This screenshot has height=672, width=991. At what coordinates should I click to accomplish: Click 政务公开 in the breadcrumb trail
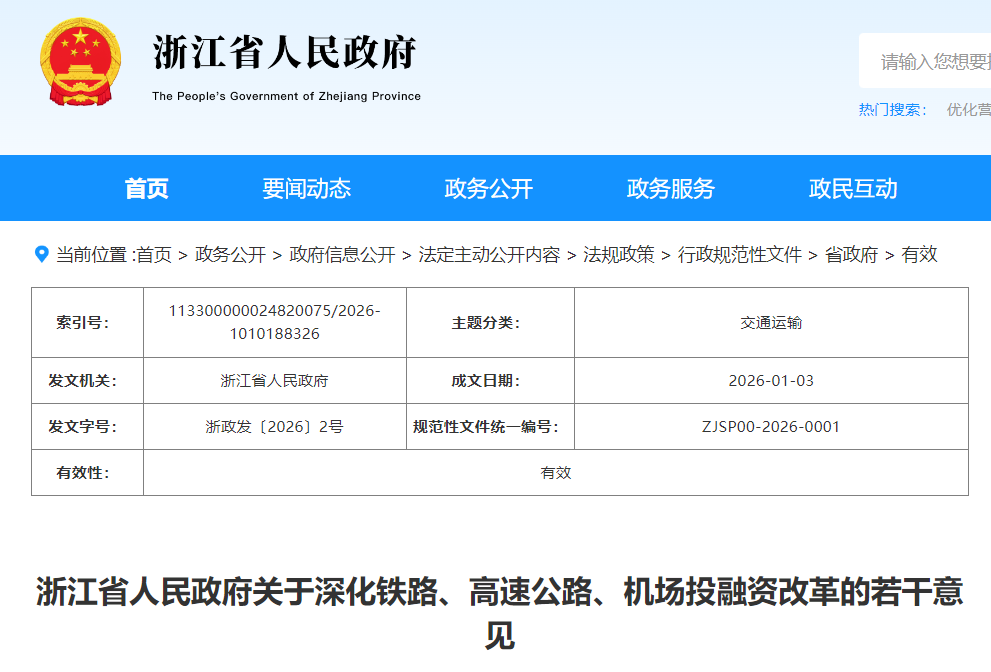tap(230, 255)
